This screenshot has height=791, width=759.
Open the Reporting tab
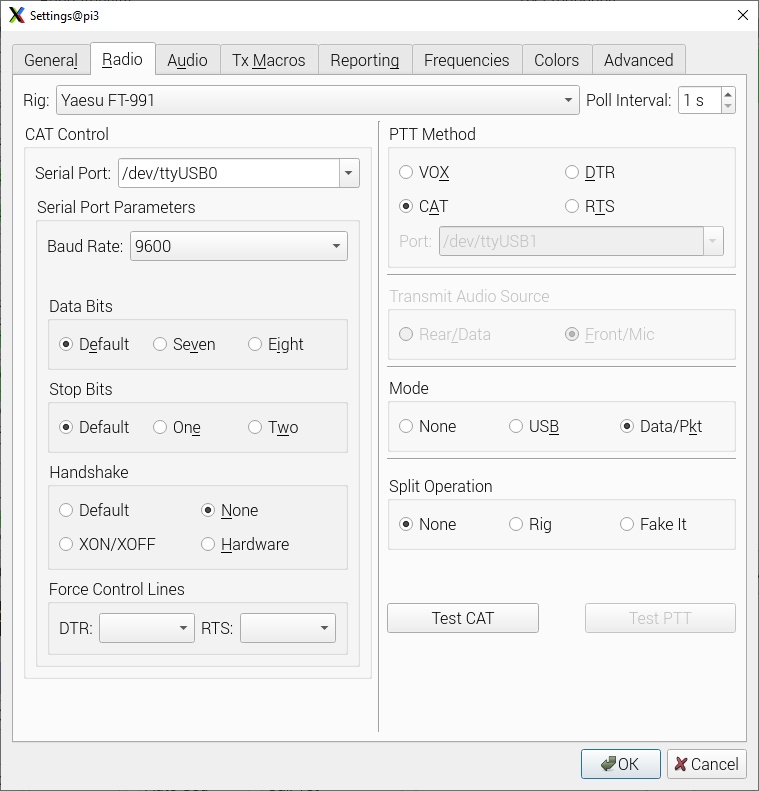365,60
